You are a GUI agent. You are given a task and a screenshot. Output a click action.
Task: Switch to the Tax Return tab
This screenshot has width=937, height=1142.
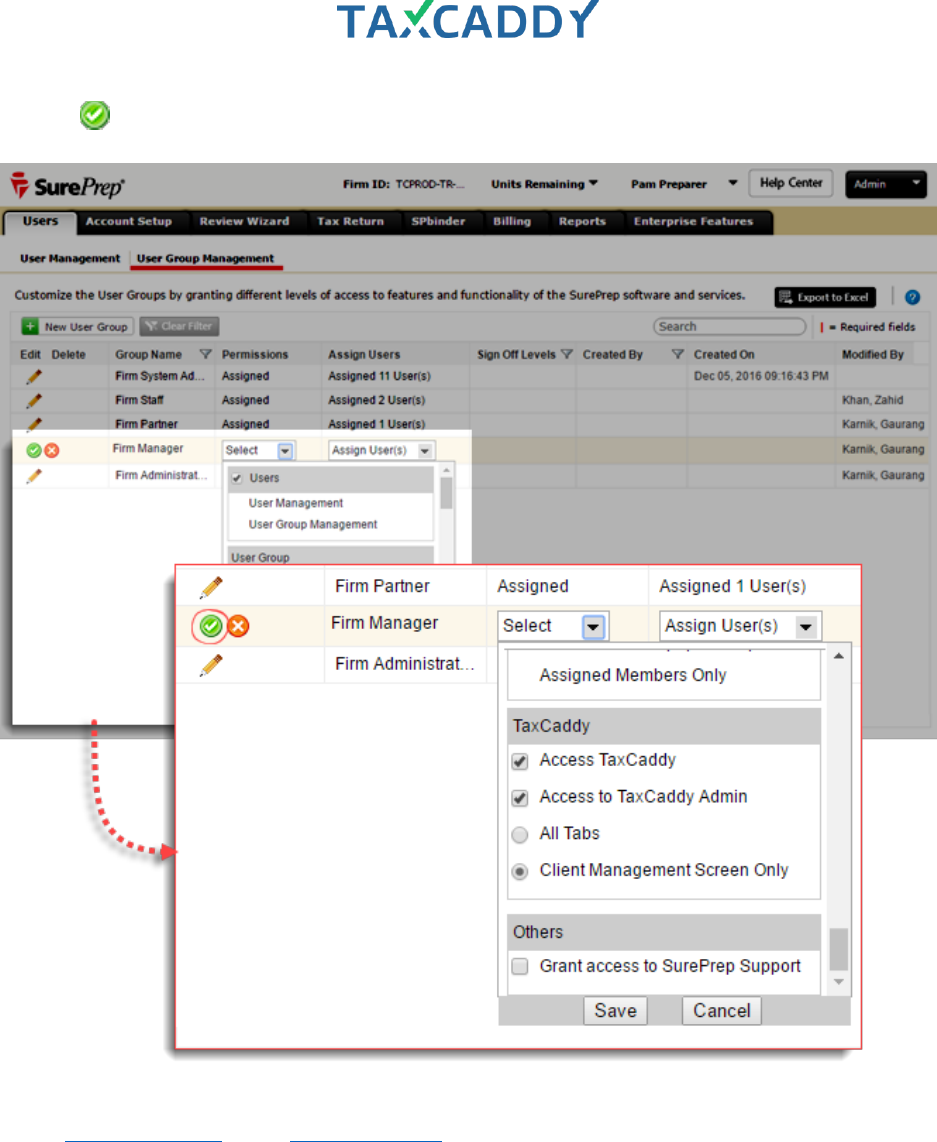[x=350, y=221]
